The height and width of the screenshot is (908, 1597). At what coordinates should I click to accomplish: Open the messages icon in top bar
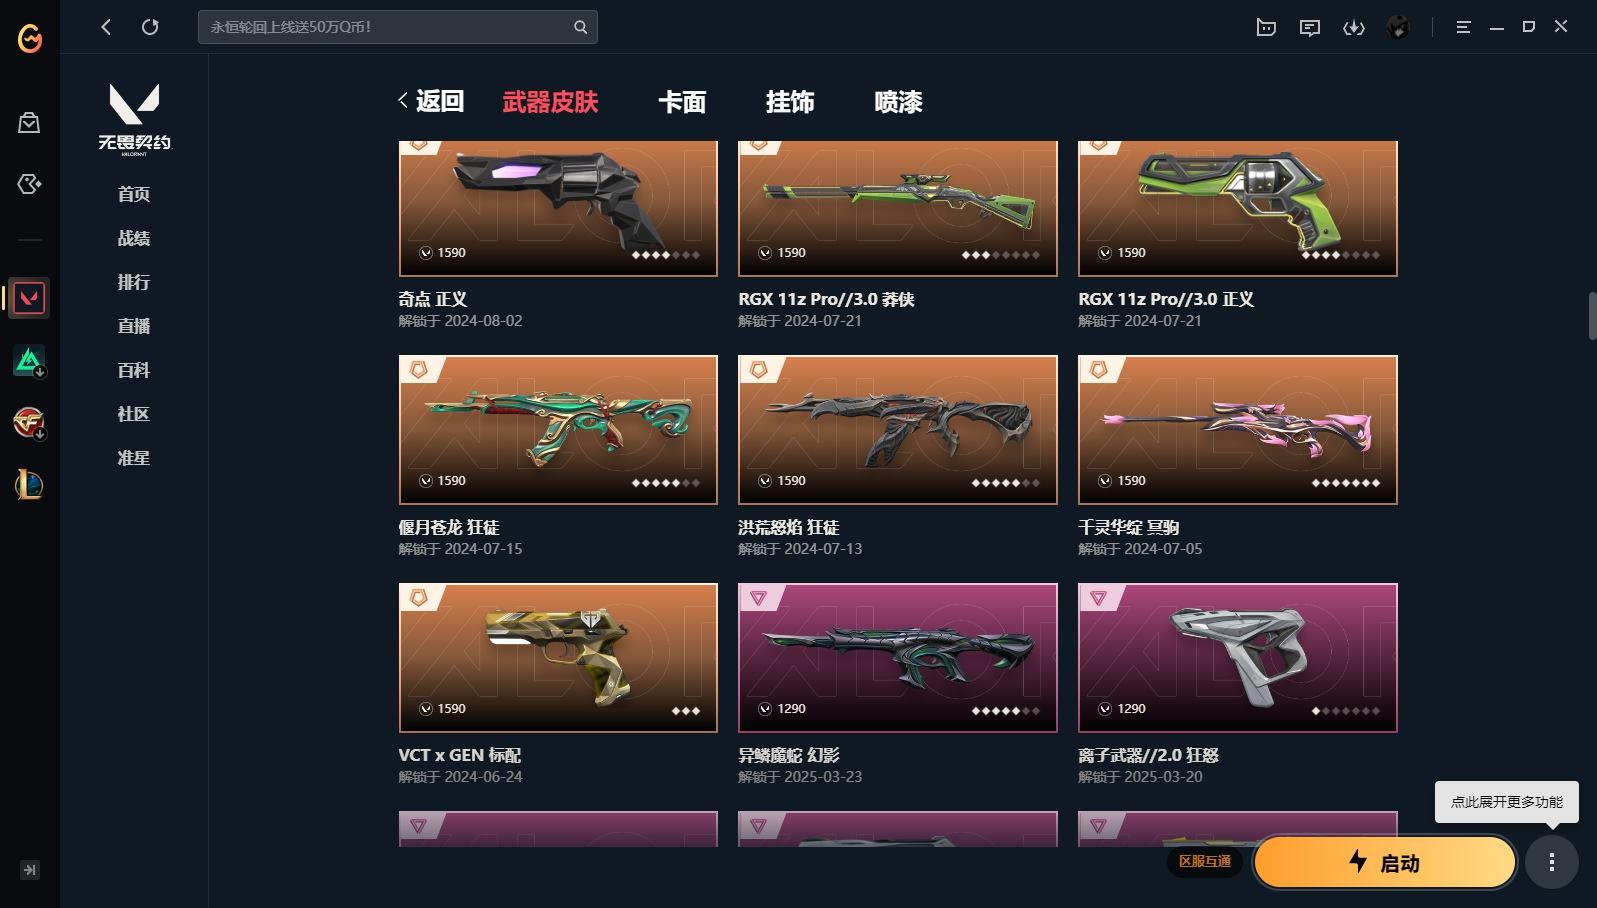[1310, 27]
